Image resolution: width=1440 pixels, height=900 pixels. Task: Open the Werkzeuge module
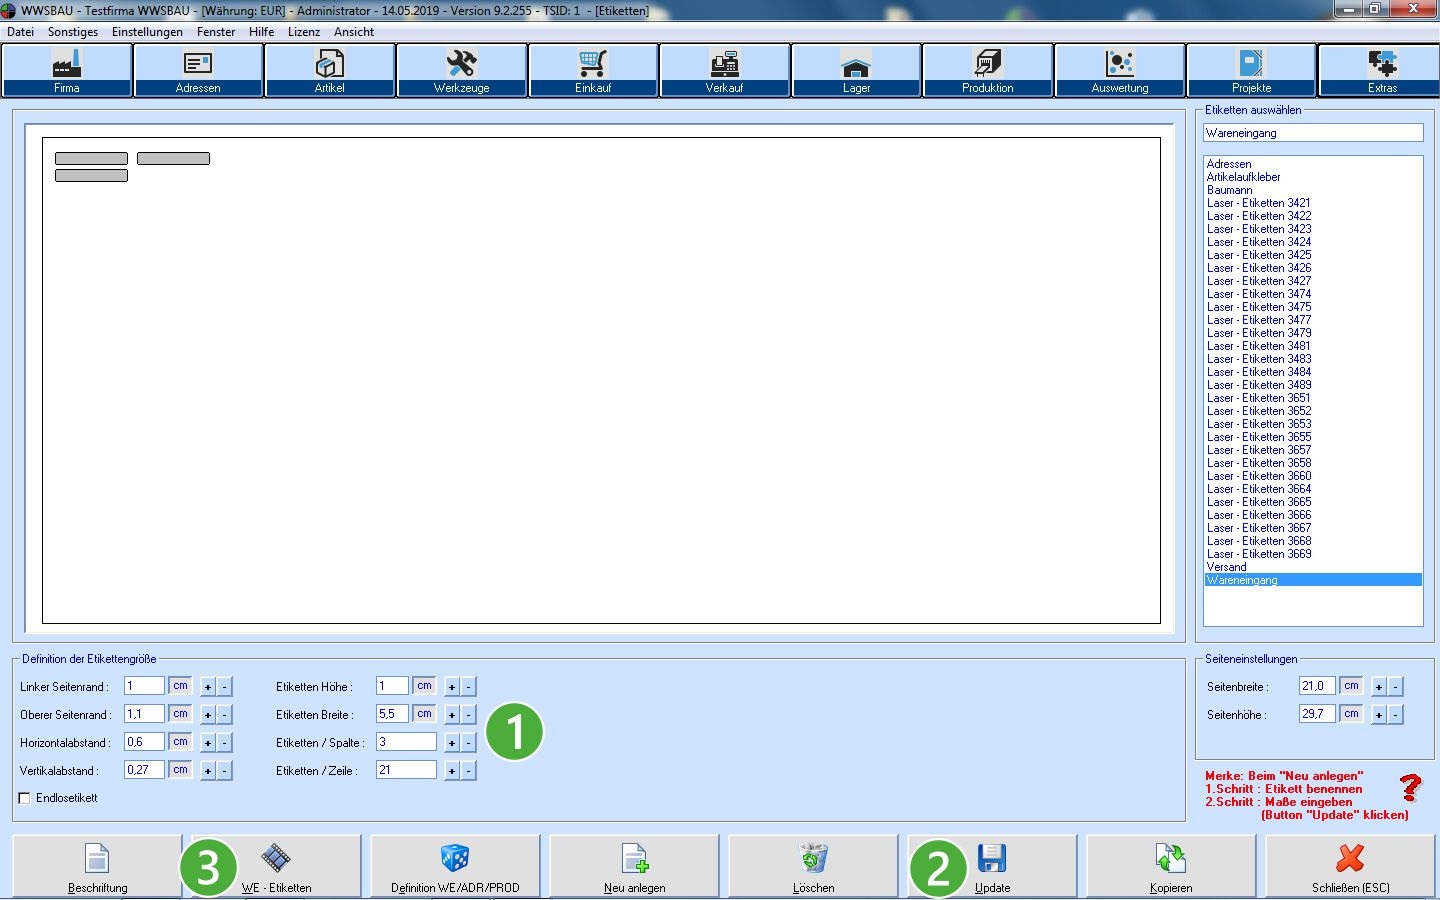coord(461,71)
